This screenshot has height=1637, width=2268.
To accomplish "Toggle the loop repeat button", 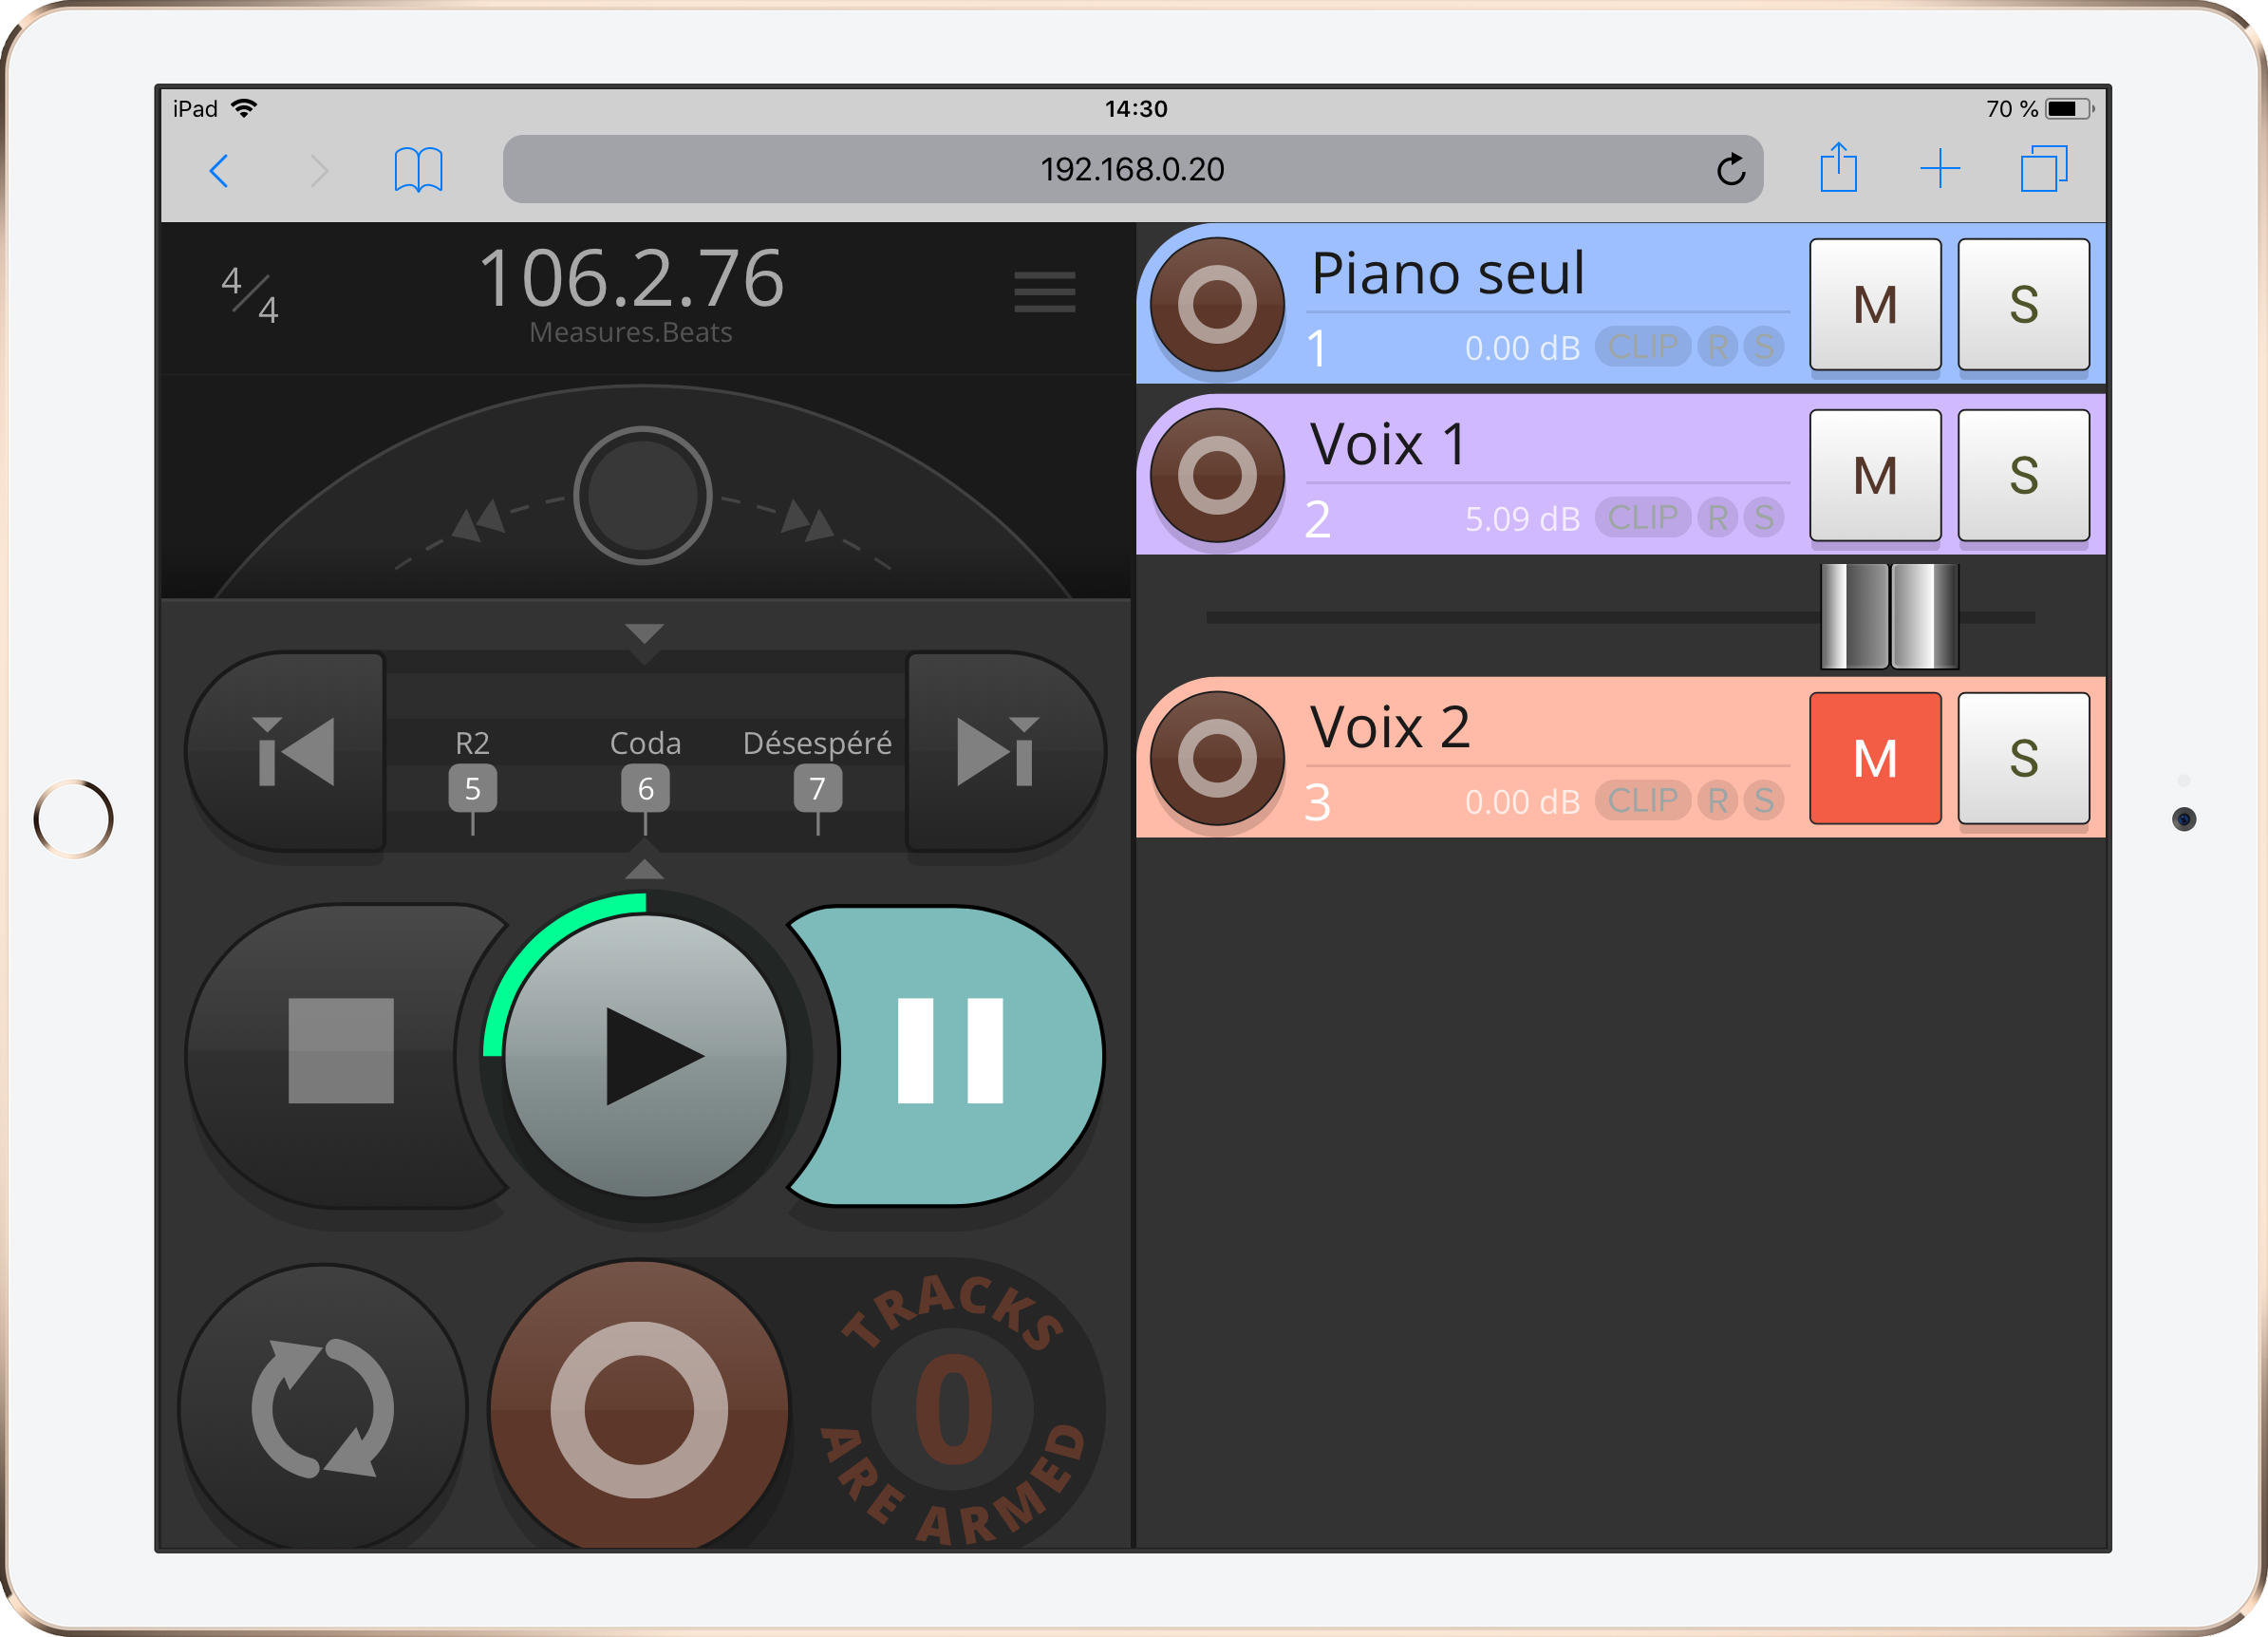I will point(322,1408).
